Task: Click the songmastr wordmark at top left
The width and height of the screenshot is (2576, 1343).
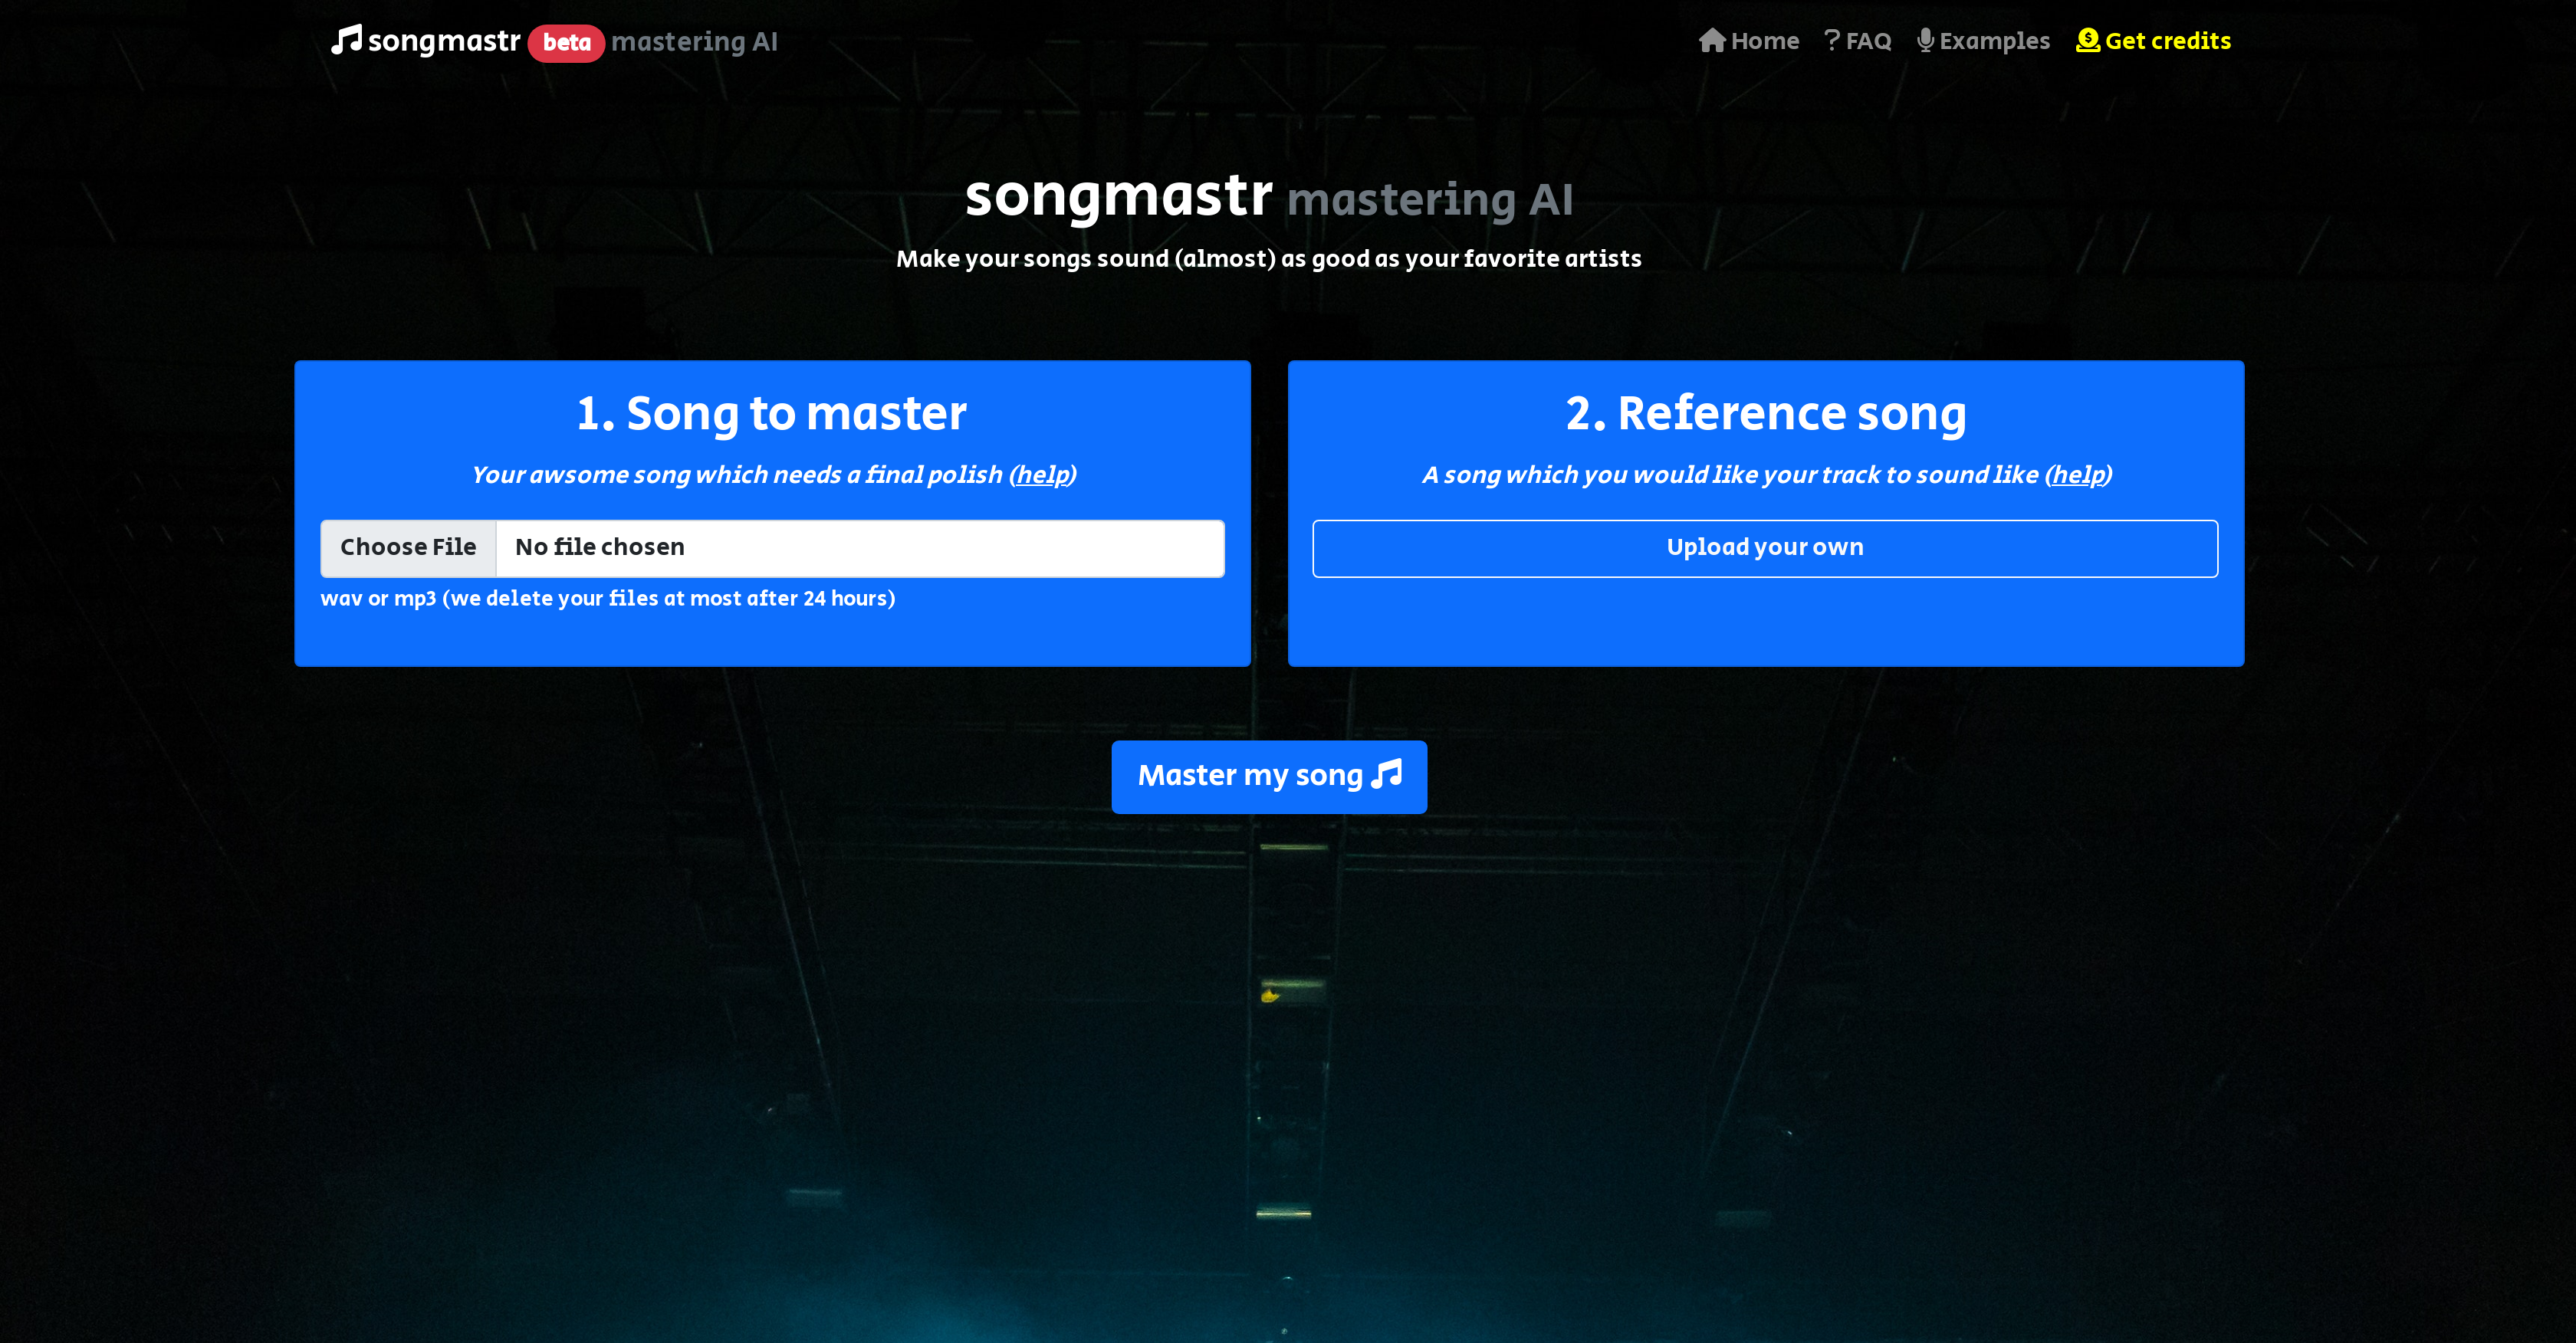Action: 445,41
